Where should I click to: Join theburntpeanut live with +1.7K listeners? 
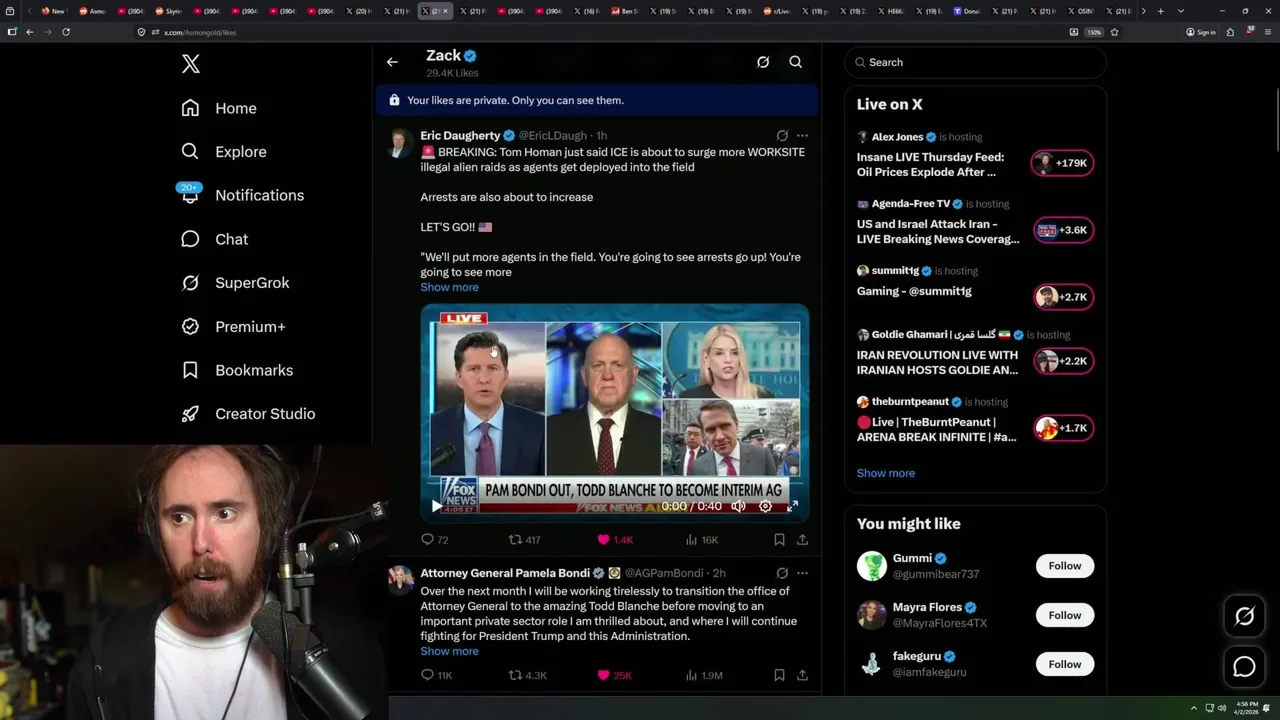[x=1063, y=428]
